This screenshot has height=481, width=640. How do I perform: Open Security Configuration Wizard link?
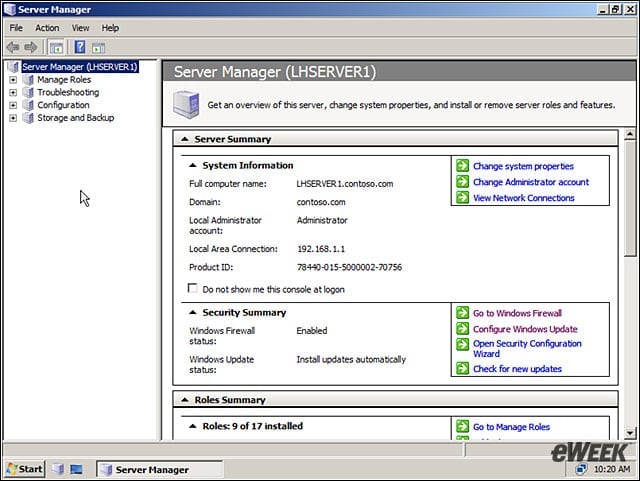click(x=527, y=349)
